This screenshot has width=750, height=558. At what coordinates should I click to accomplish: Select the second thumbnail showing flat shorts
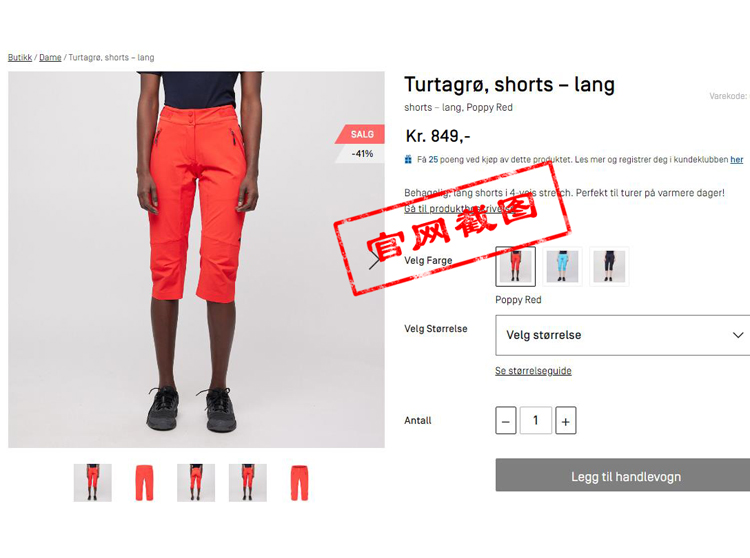point(144,483)
